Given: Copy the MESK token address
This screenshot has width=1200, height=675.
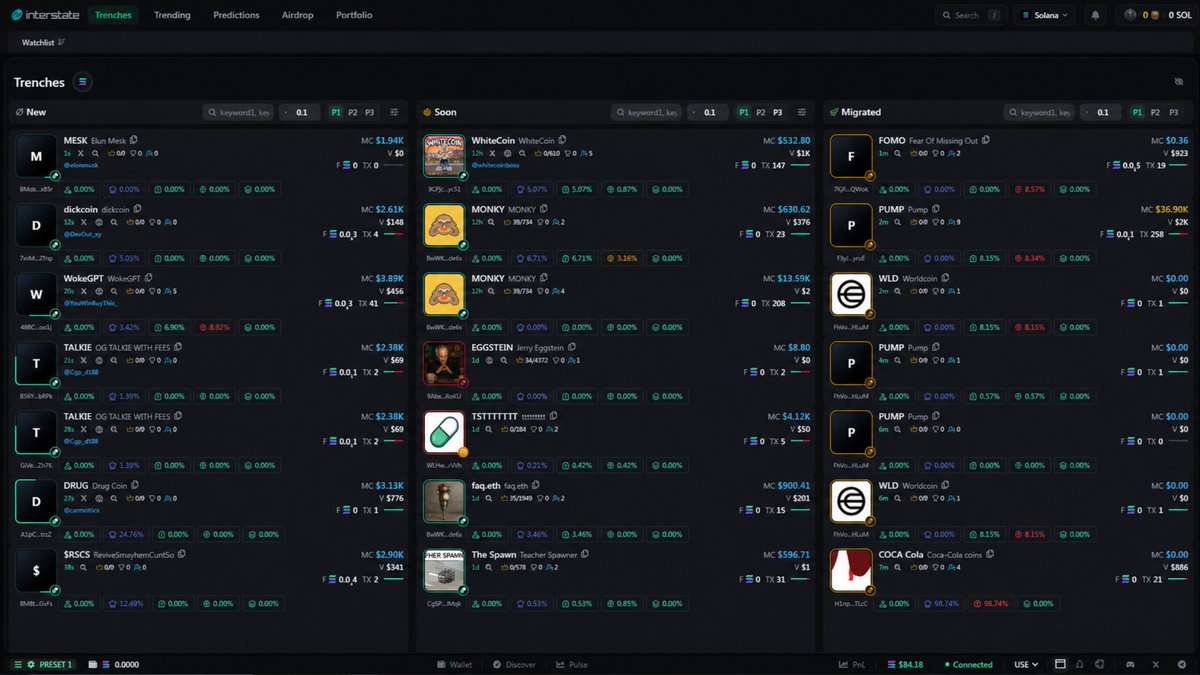Looking at the screenshot, I should point(134,140).
